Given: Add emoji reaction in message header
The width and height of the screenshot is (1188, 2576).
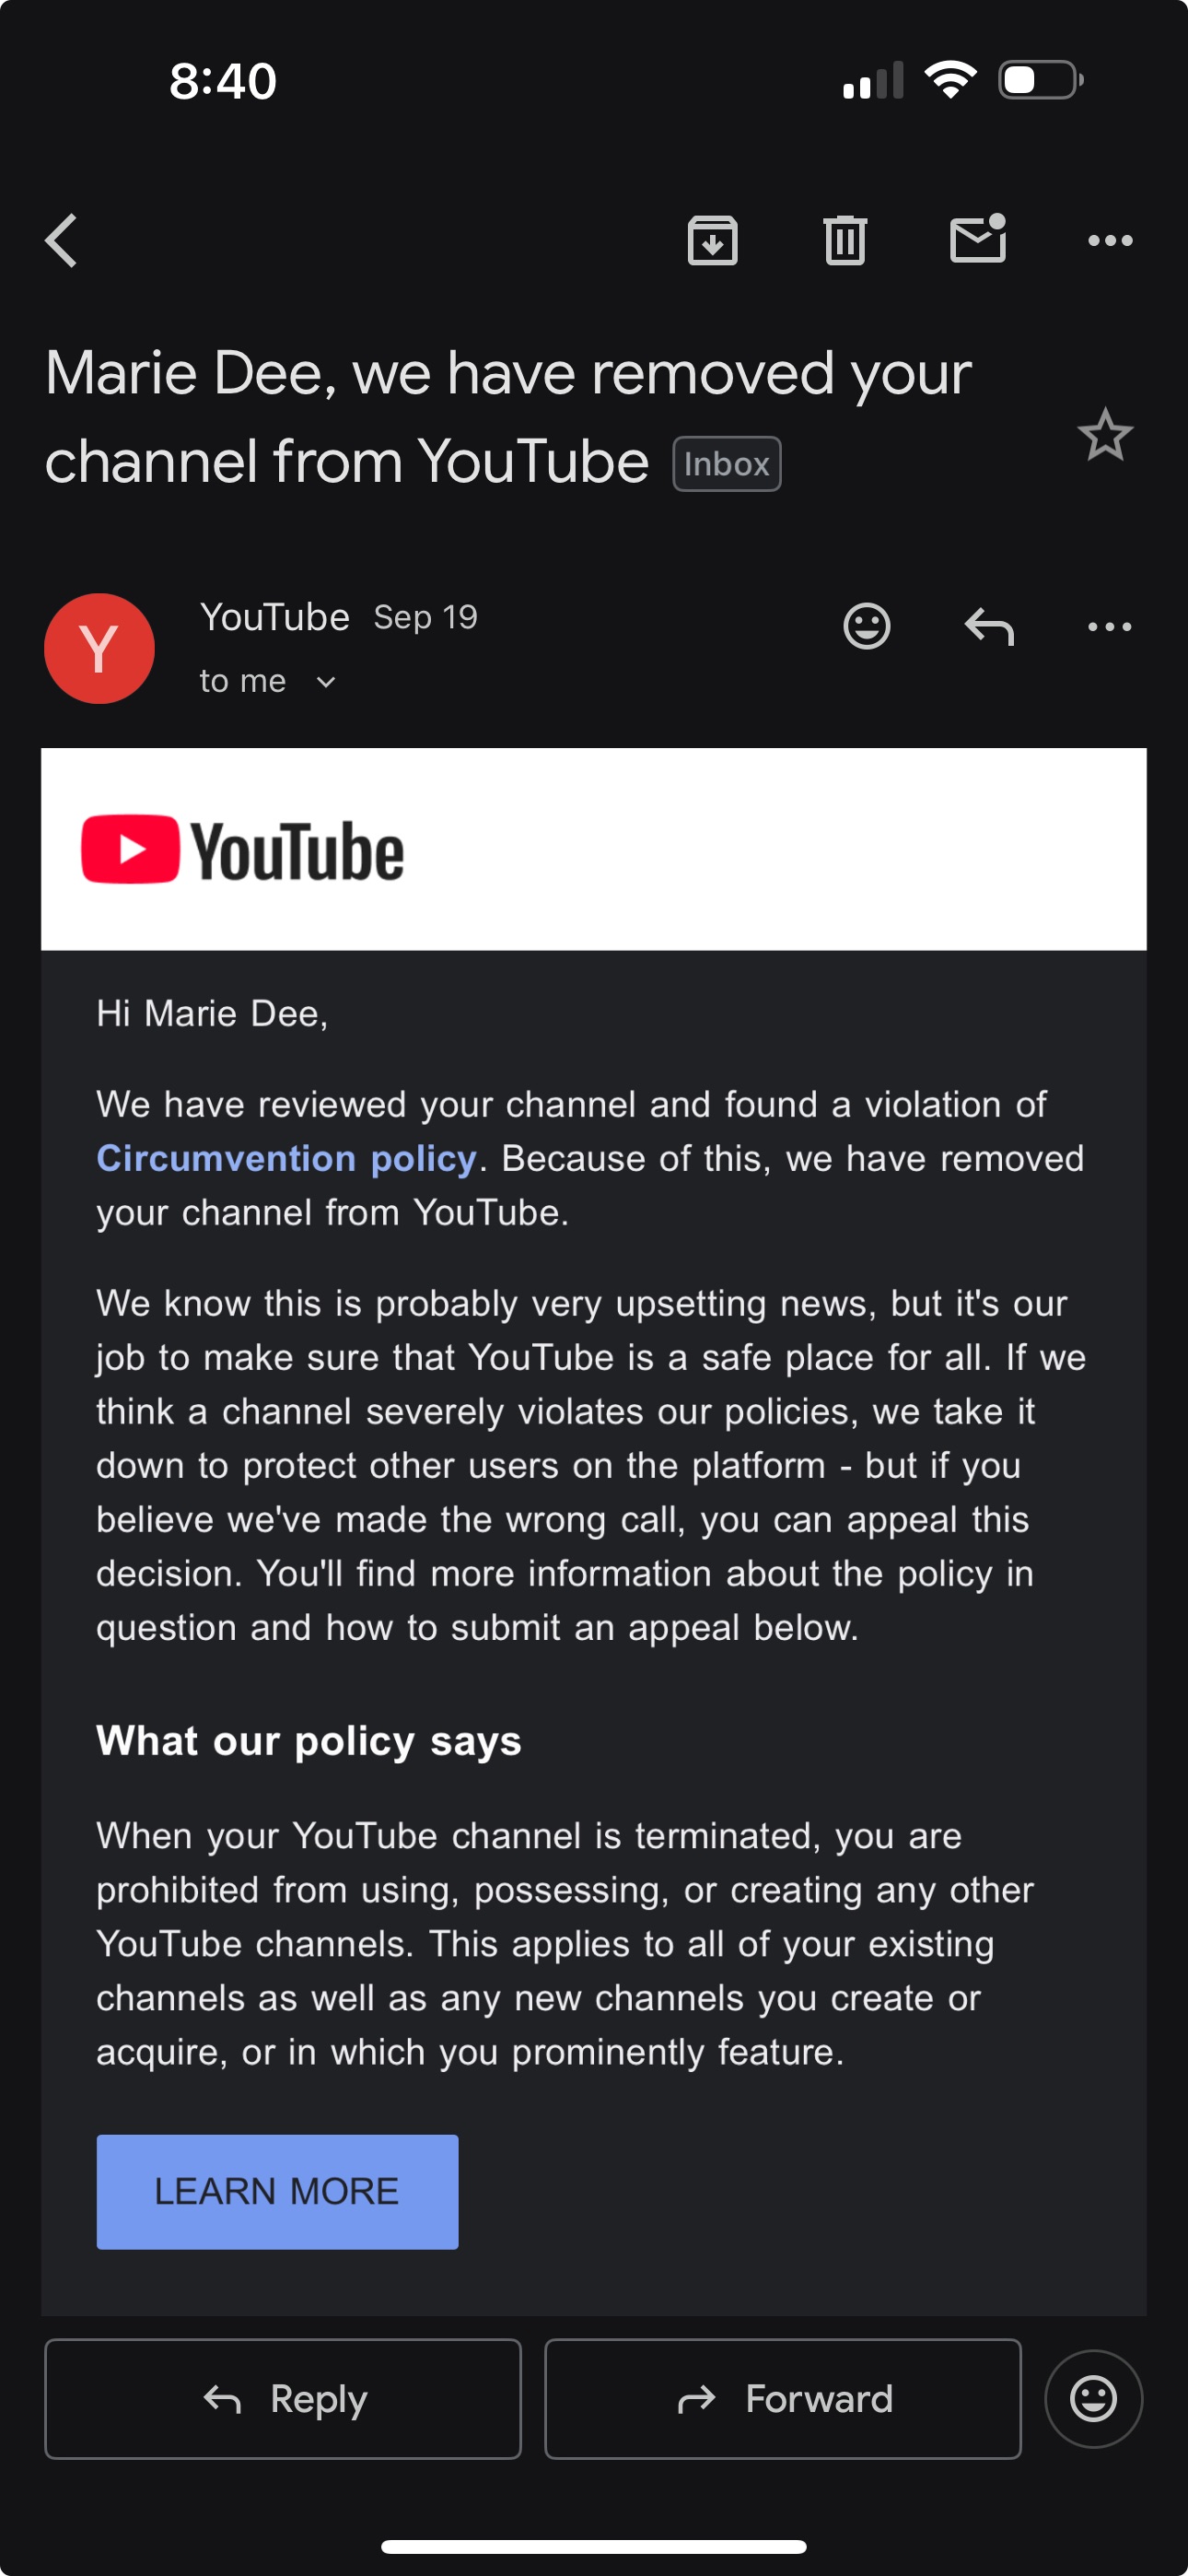Looking at the screenshot, I should tap(866, 627).
